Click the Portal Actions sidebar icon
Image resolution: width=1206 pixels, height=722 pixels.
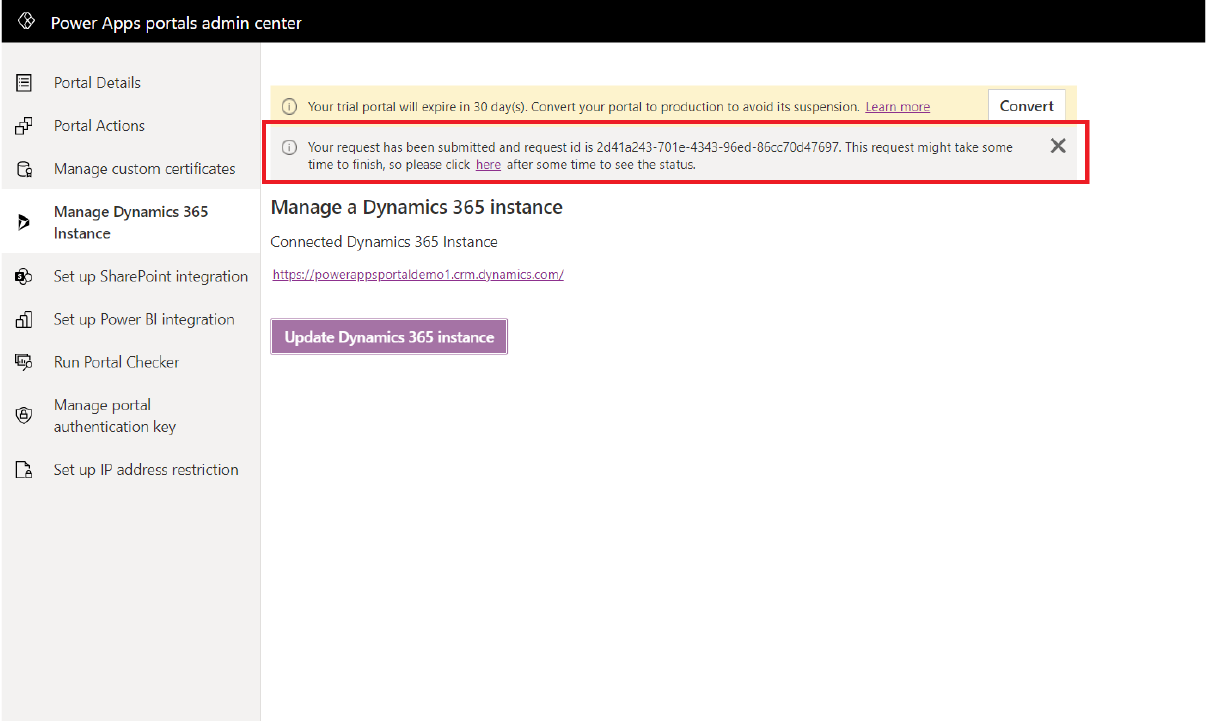(x=24, y=126)
